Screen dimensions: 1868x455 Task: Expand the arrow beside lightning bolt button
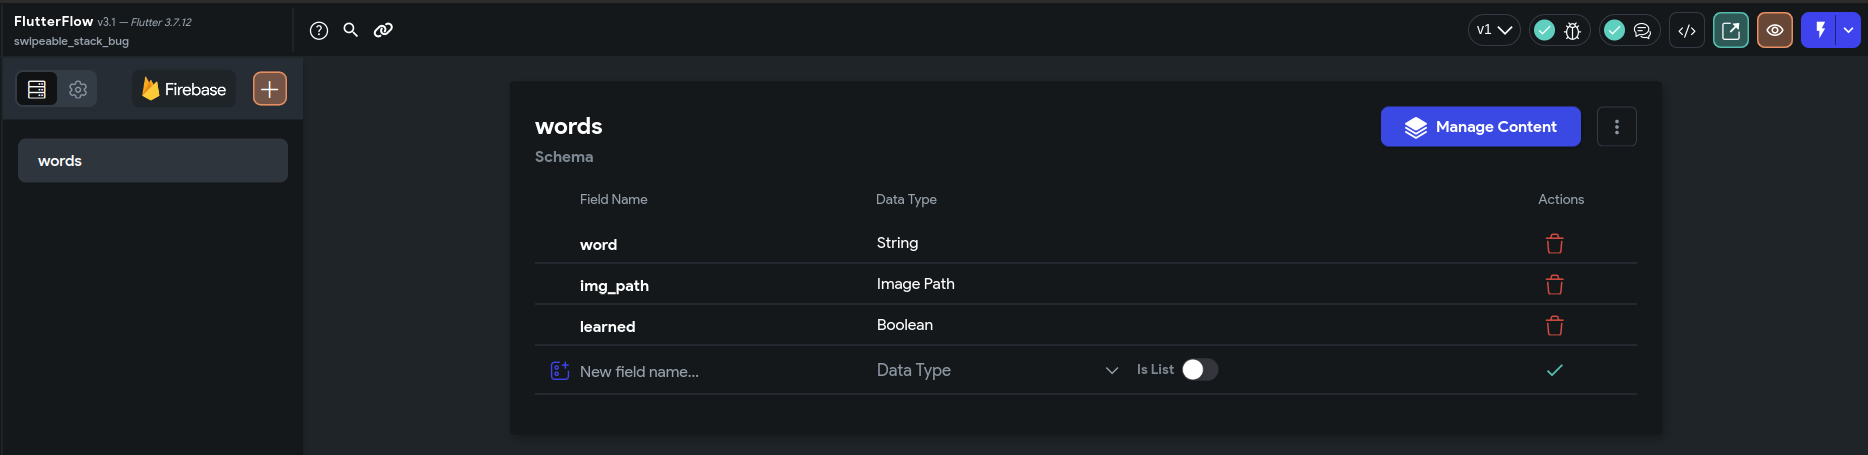[1849, 30]
